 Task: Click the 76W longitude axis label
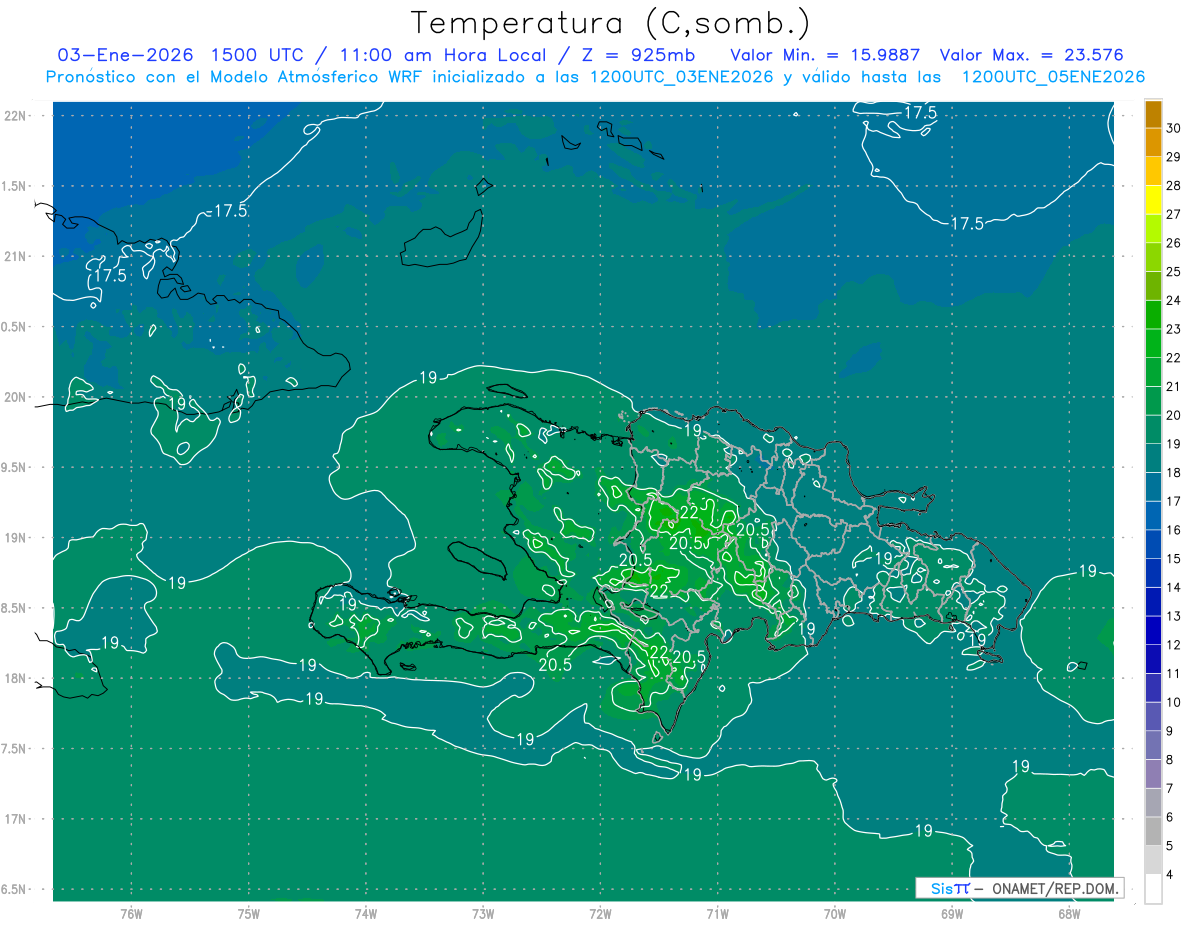coord(130,914)
